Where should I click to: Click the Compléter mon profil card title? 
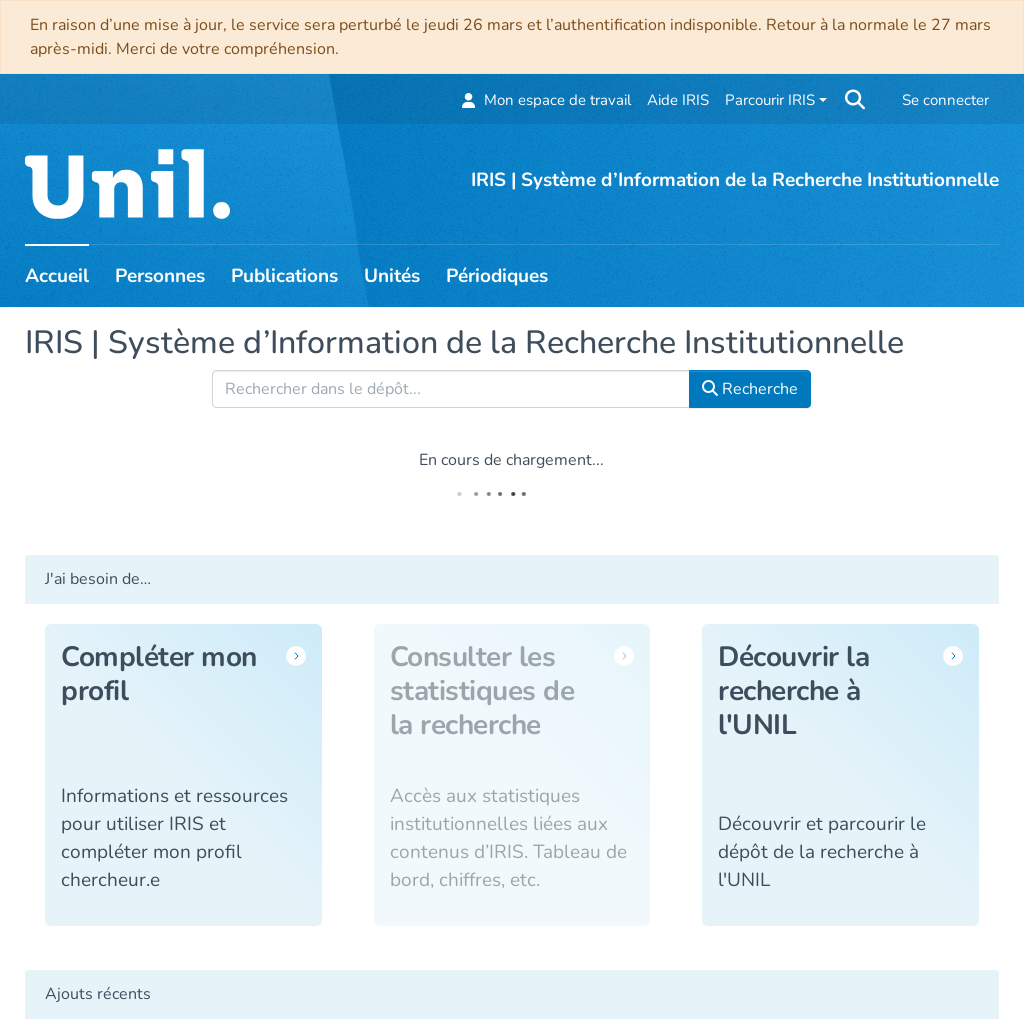159,673
